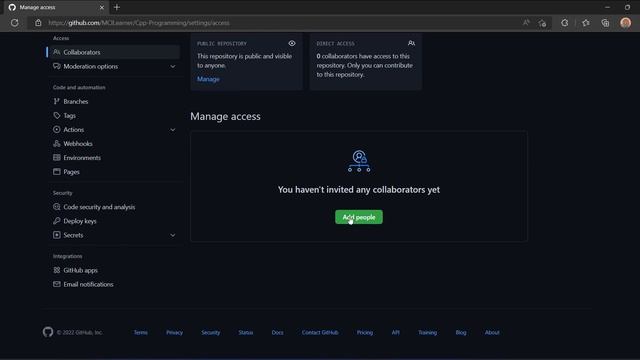
Task: Click the green Add people button
Action: pyautogui.click(x=359, y=217)
